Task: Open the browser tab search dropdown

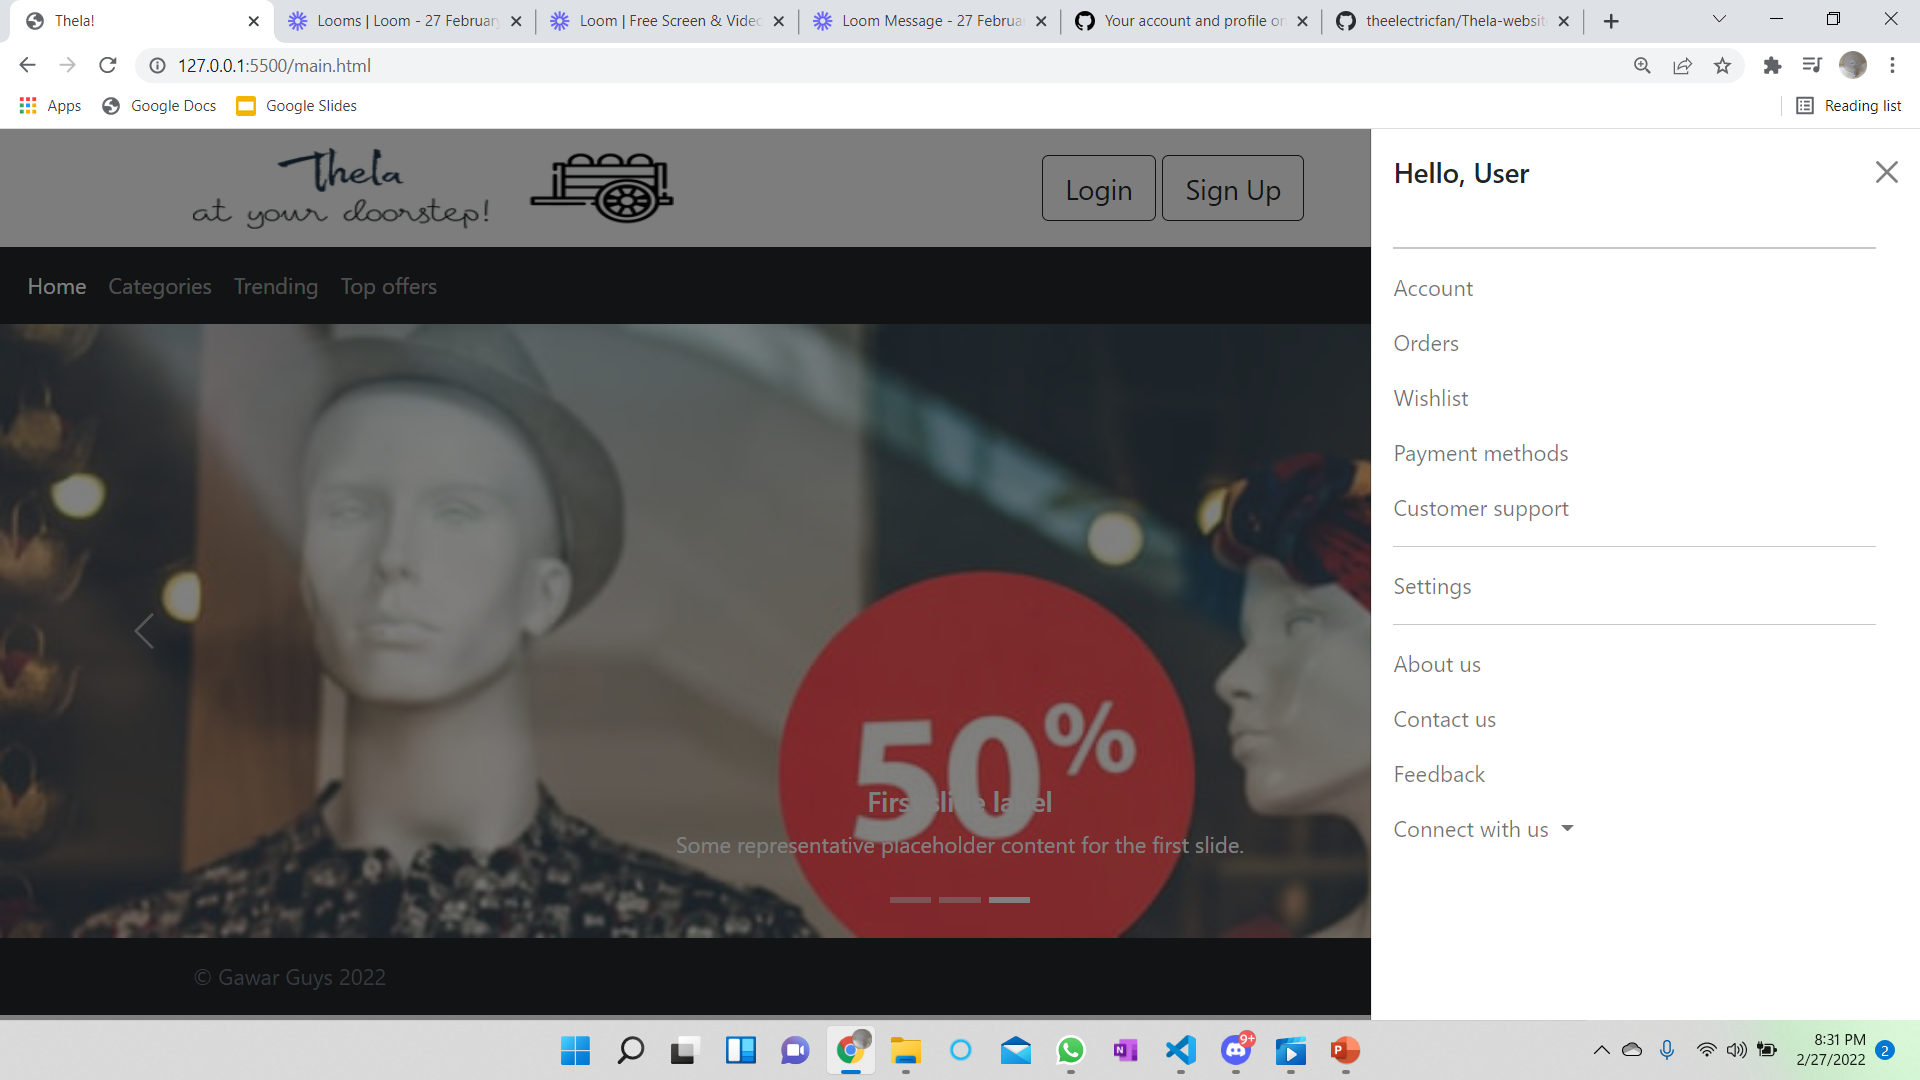Action: point(1718,20)
